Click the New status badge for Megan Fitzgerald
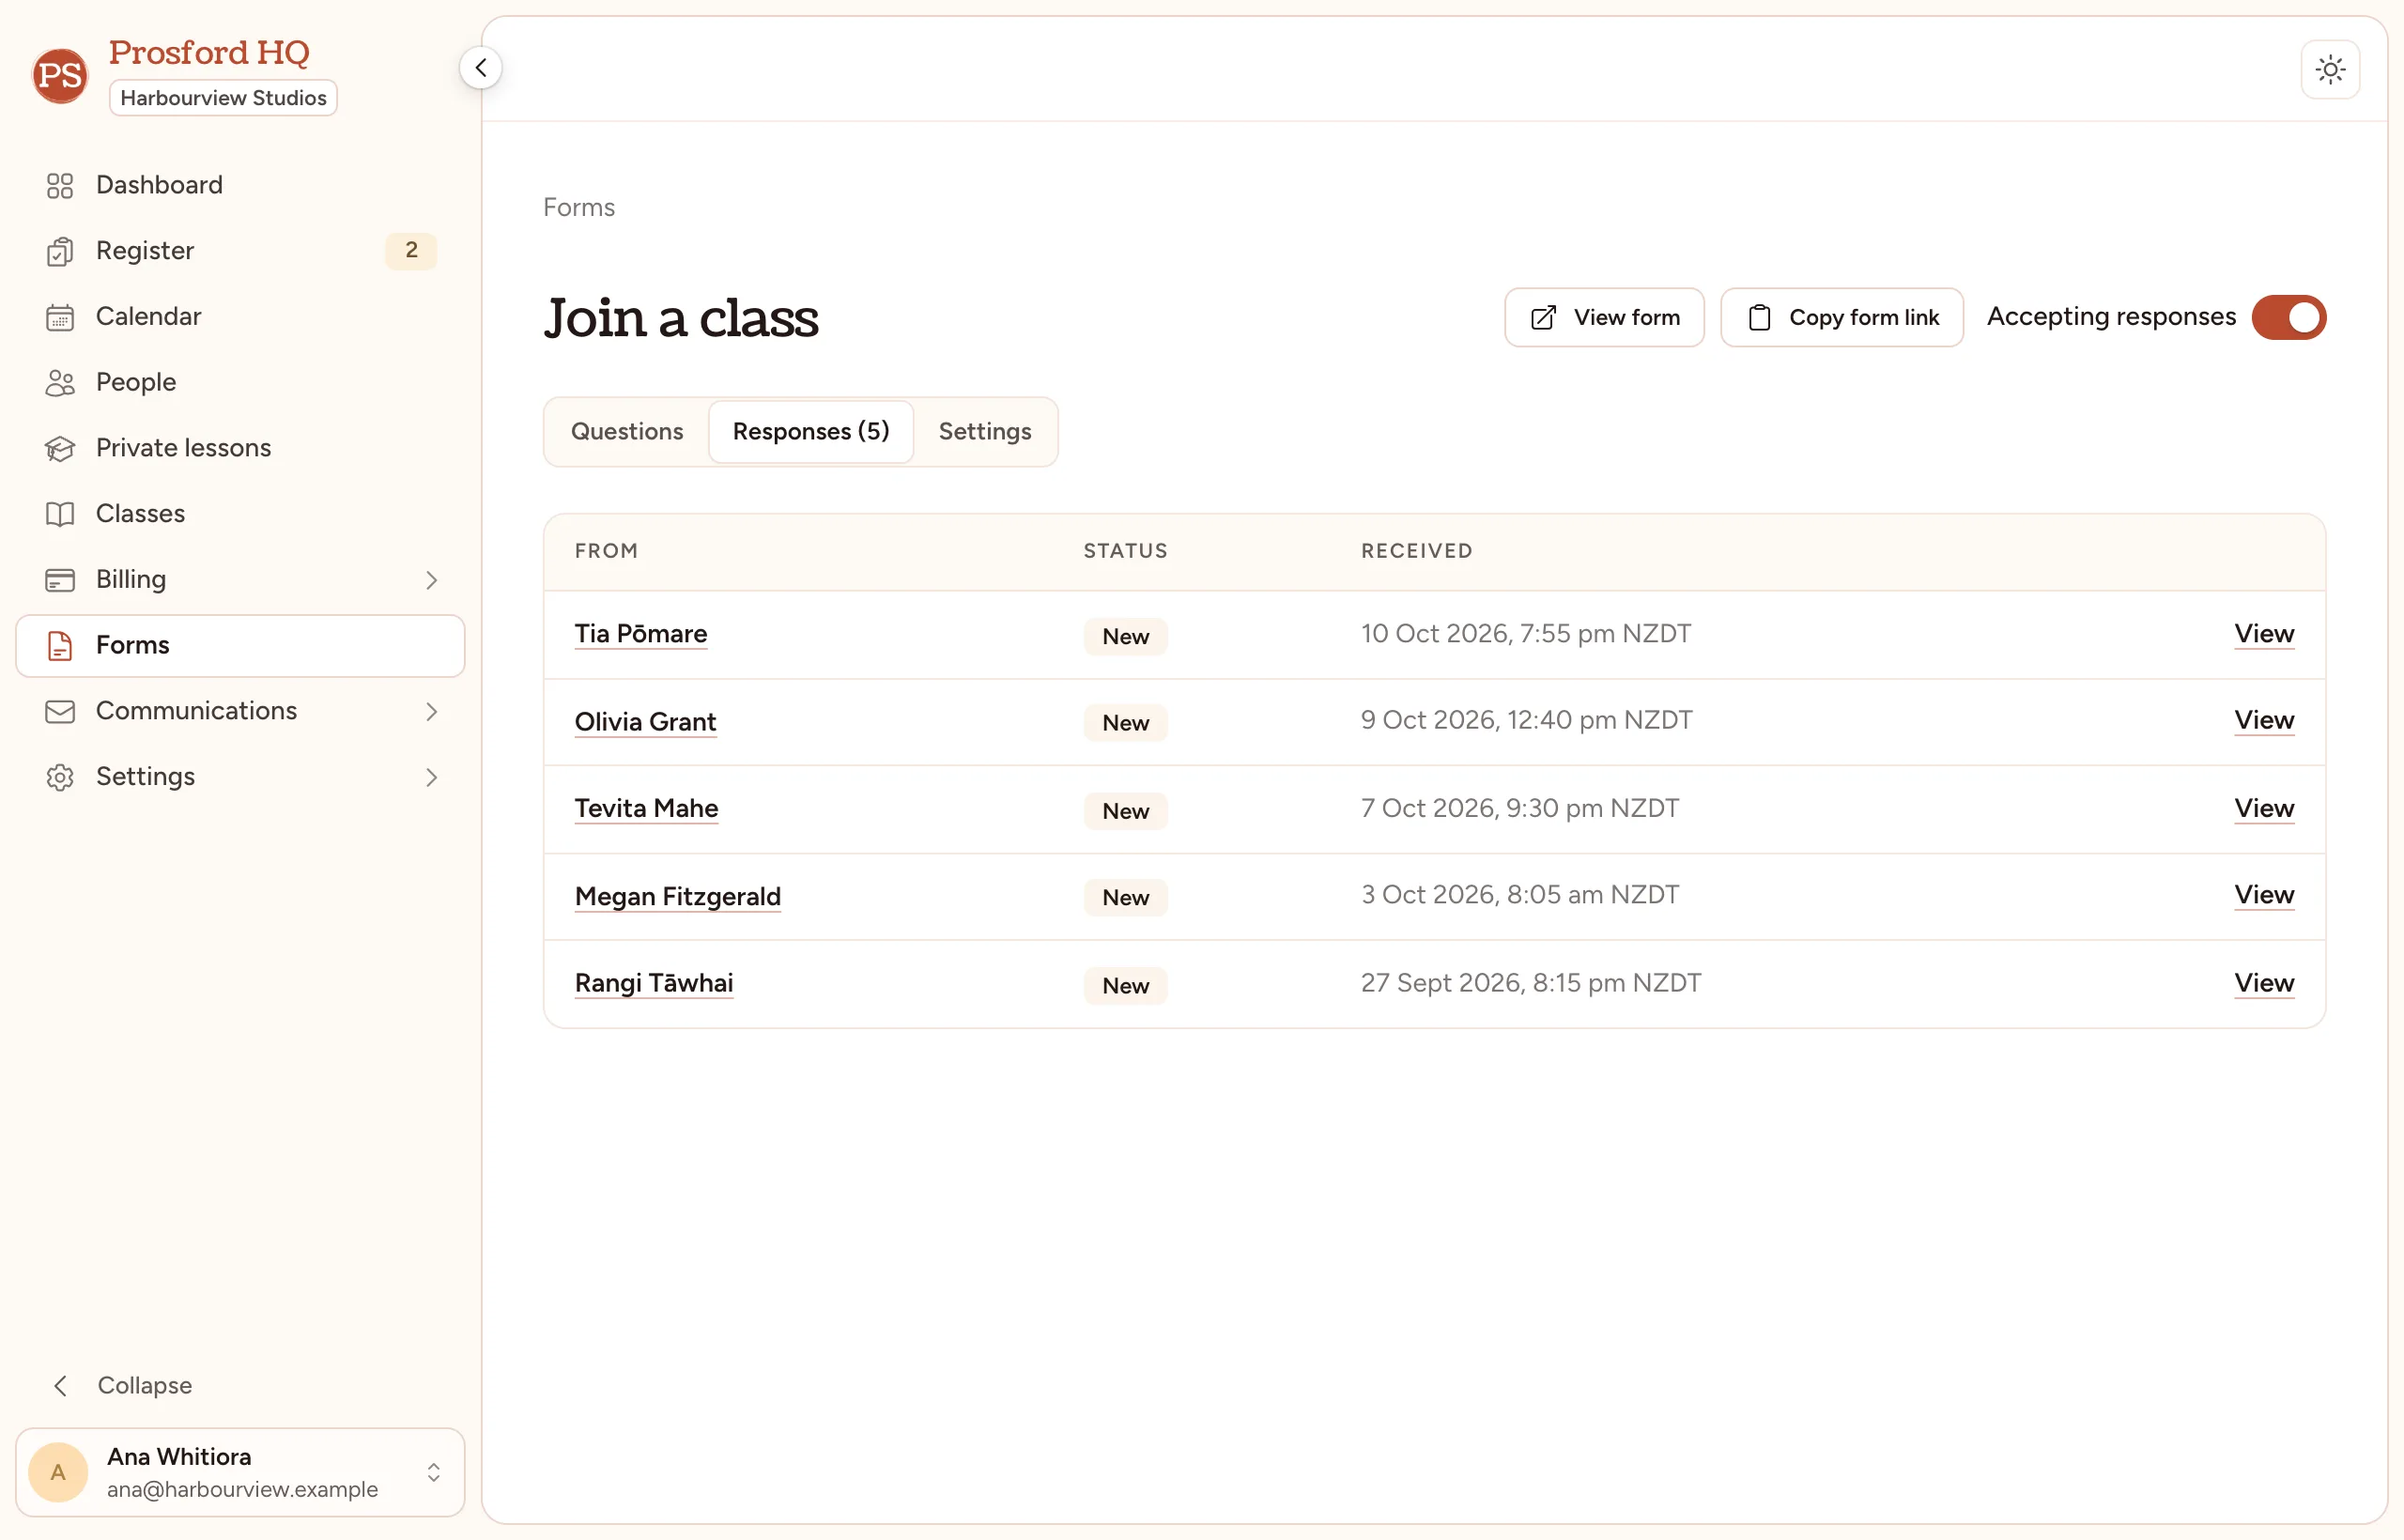Image resolution: width=2404 pixels, height=1540 pixels. pyautogui.click(x=1125, y=898)
